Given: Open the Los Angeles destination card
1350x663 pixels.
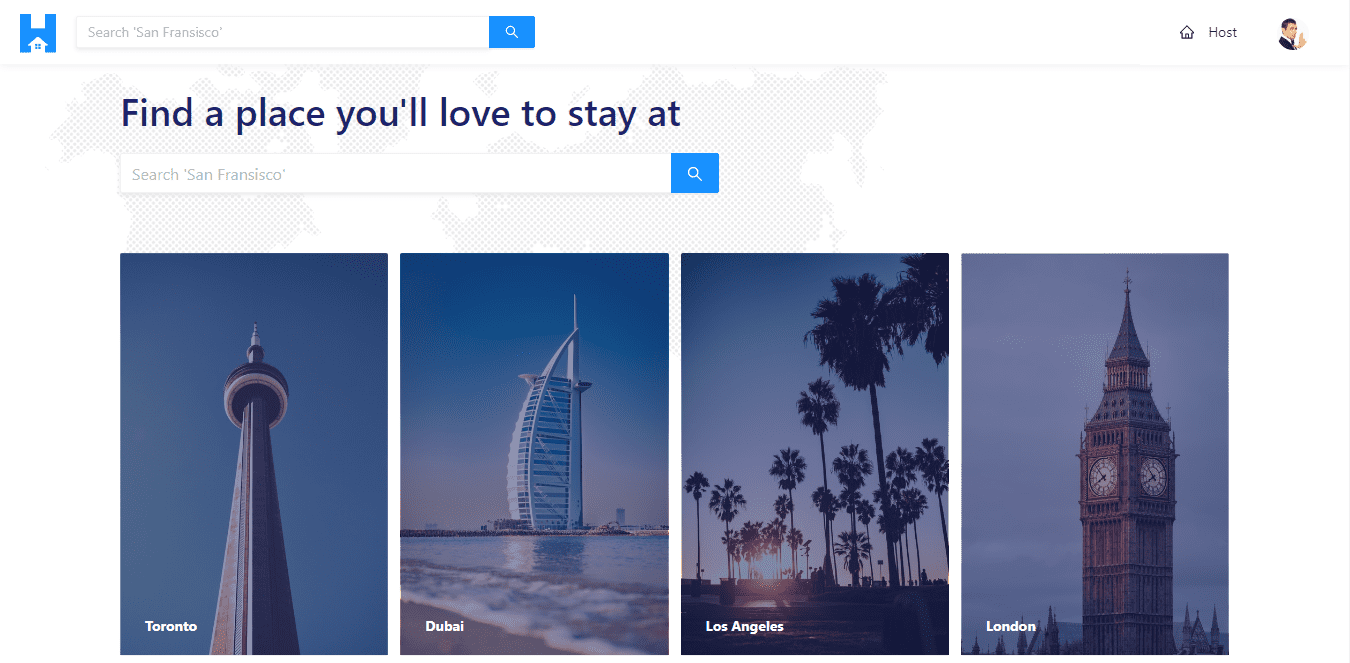Looking at the screenshot, I should coord(815,454).
